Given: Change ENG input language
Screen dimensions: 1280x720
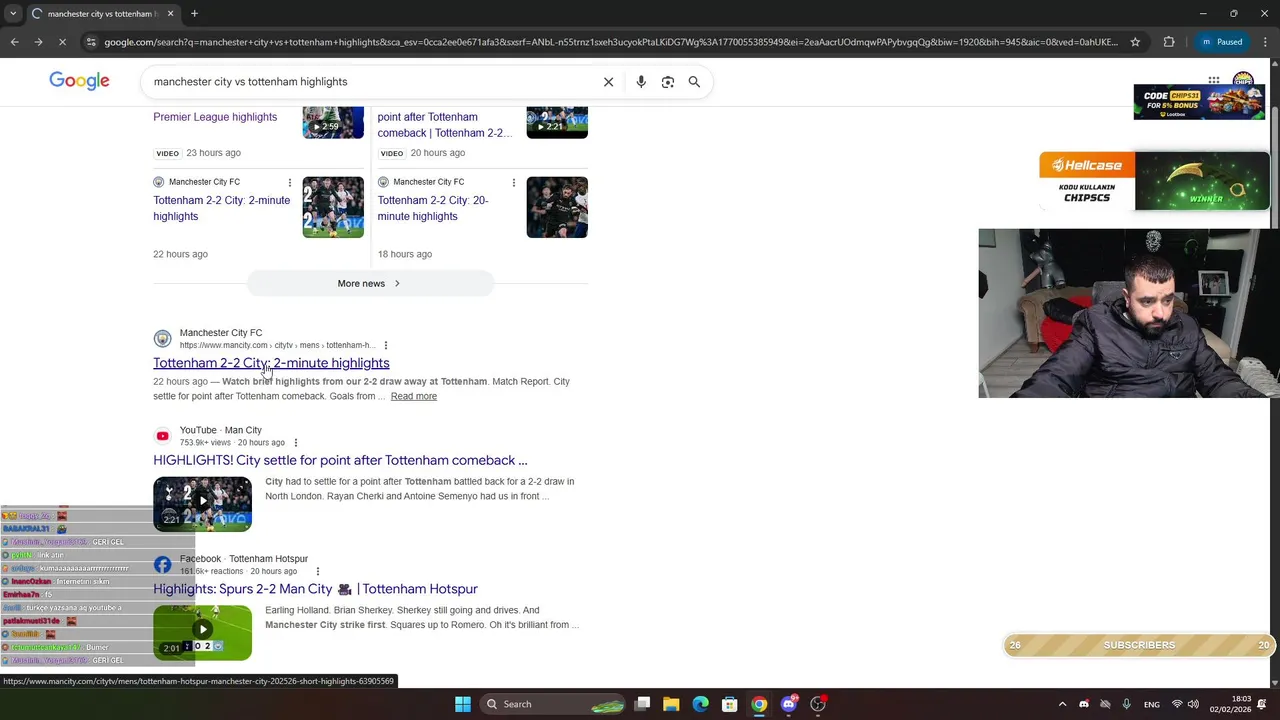Looking at the screenshot, I should click(1152, 704).
